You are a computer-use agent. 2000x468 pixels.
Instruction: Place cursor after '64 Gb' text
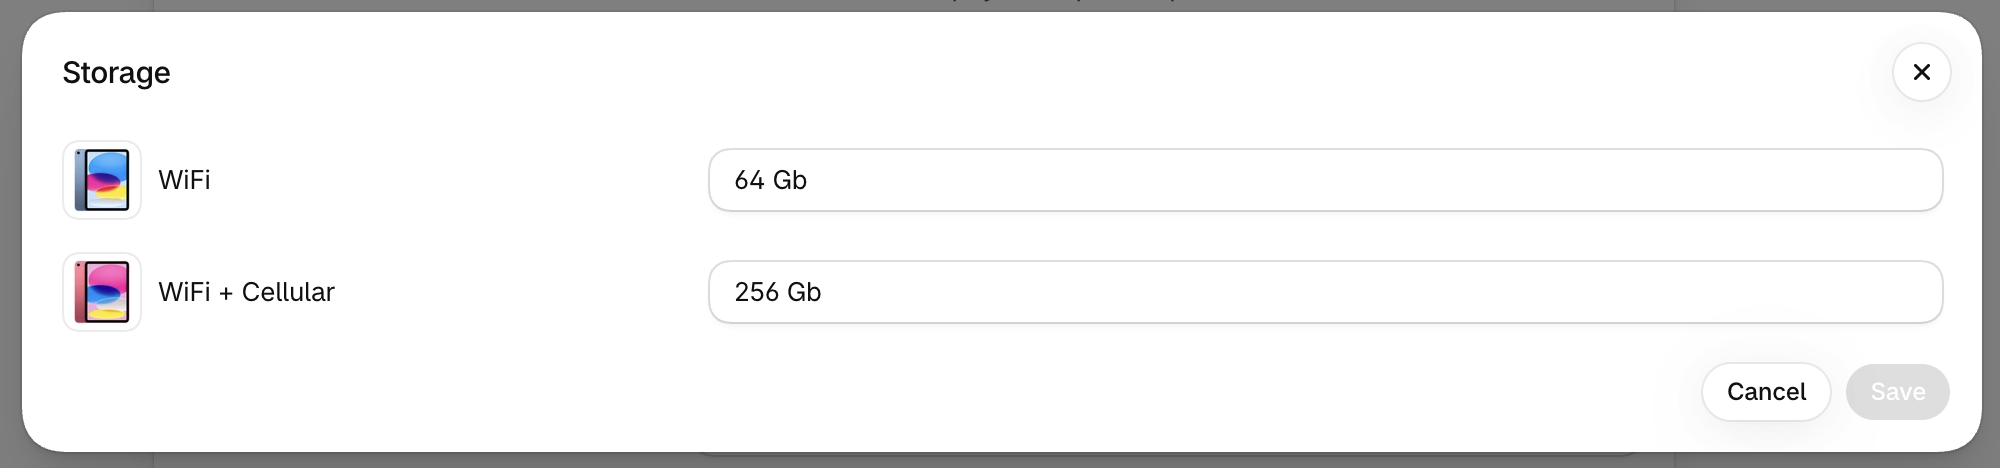[x=809, y=180]
